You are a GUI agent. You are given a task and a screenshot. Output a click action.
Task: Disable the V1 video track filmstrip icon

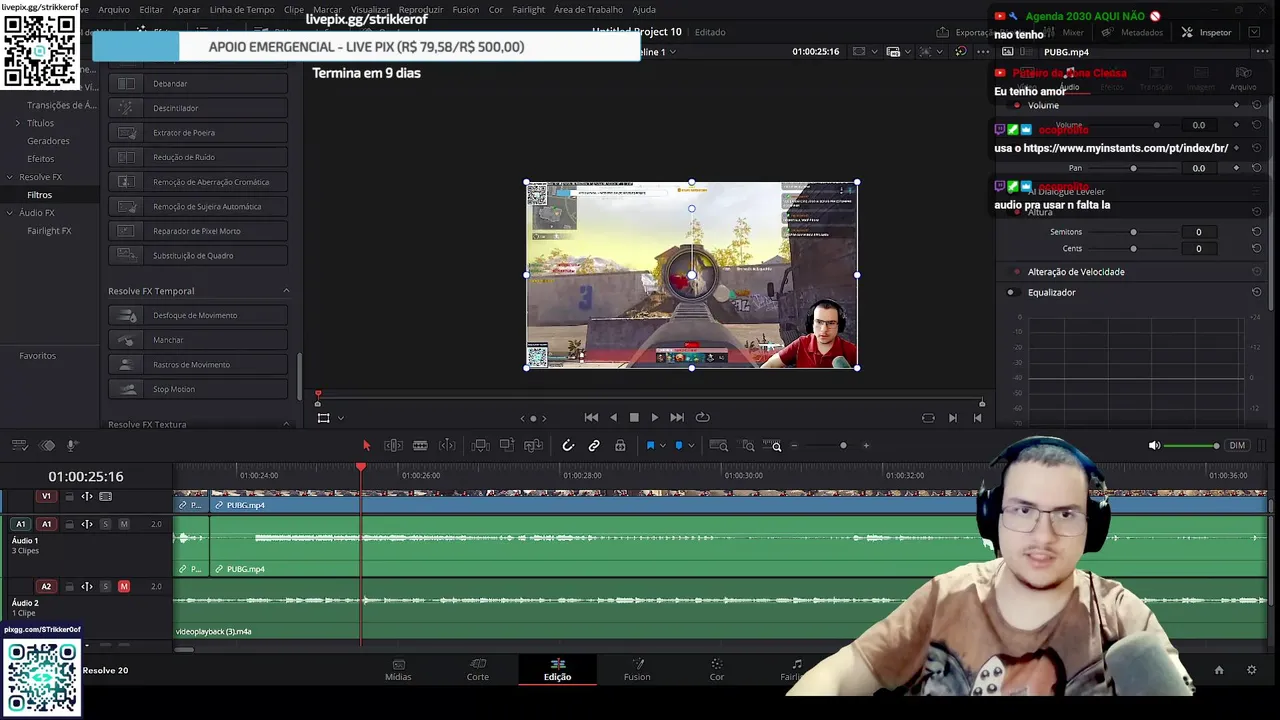(106, 497)
